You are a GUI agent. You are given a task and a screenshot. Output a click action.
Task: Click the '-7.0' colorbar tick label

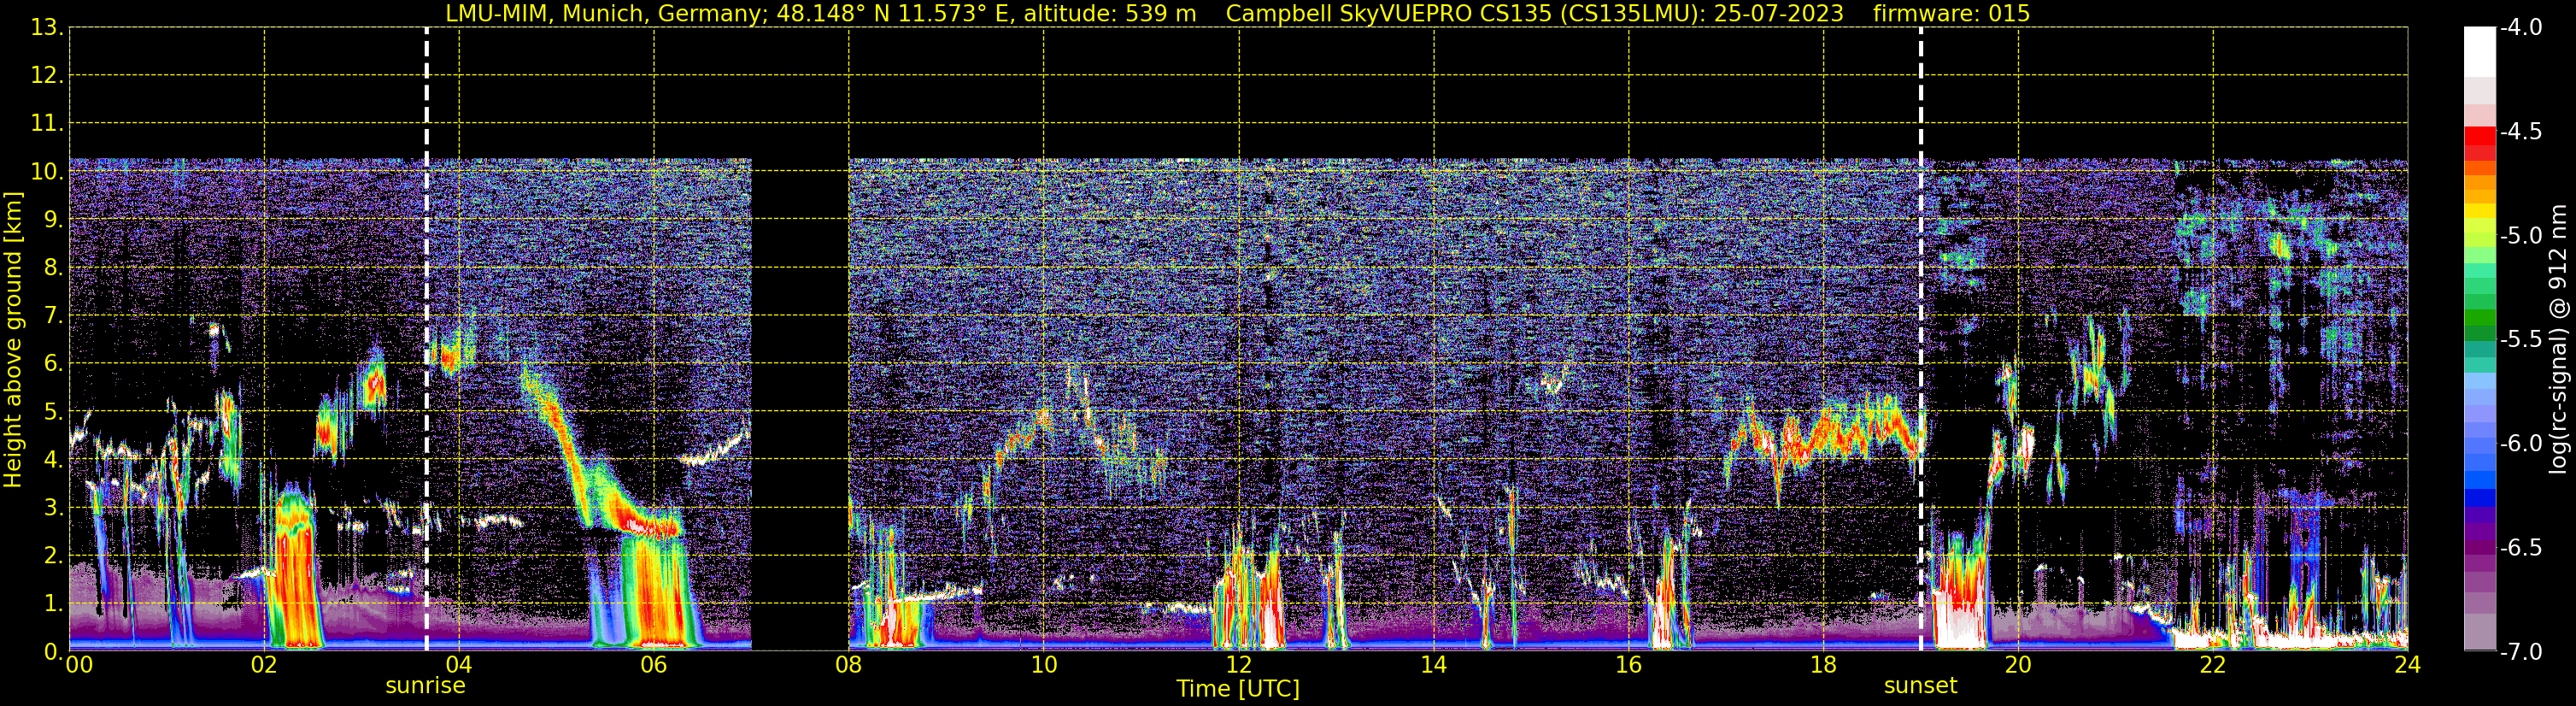click(2520, 652)
